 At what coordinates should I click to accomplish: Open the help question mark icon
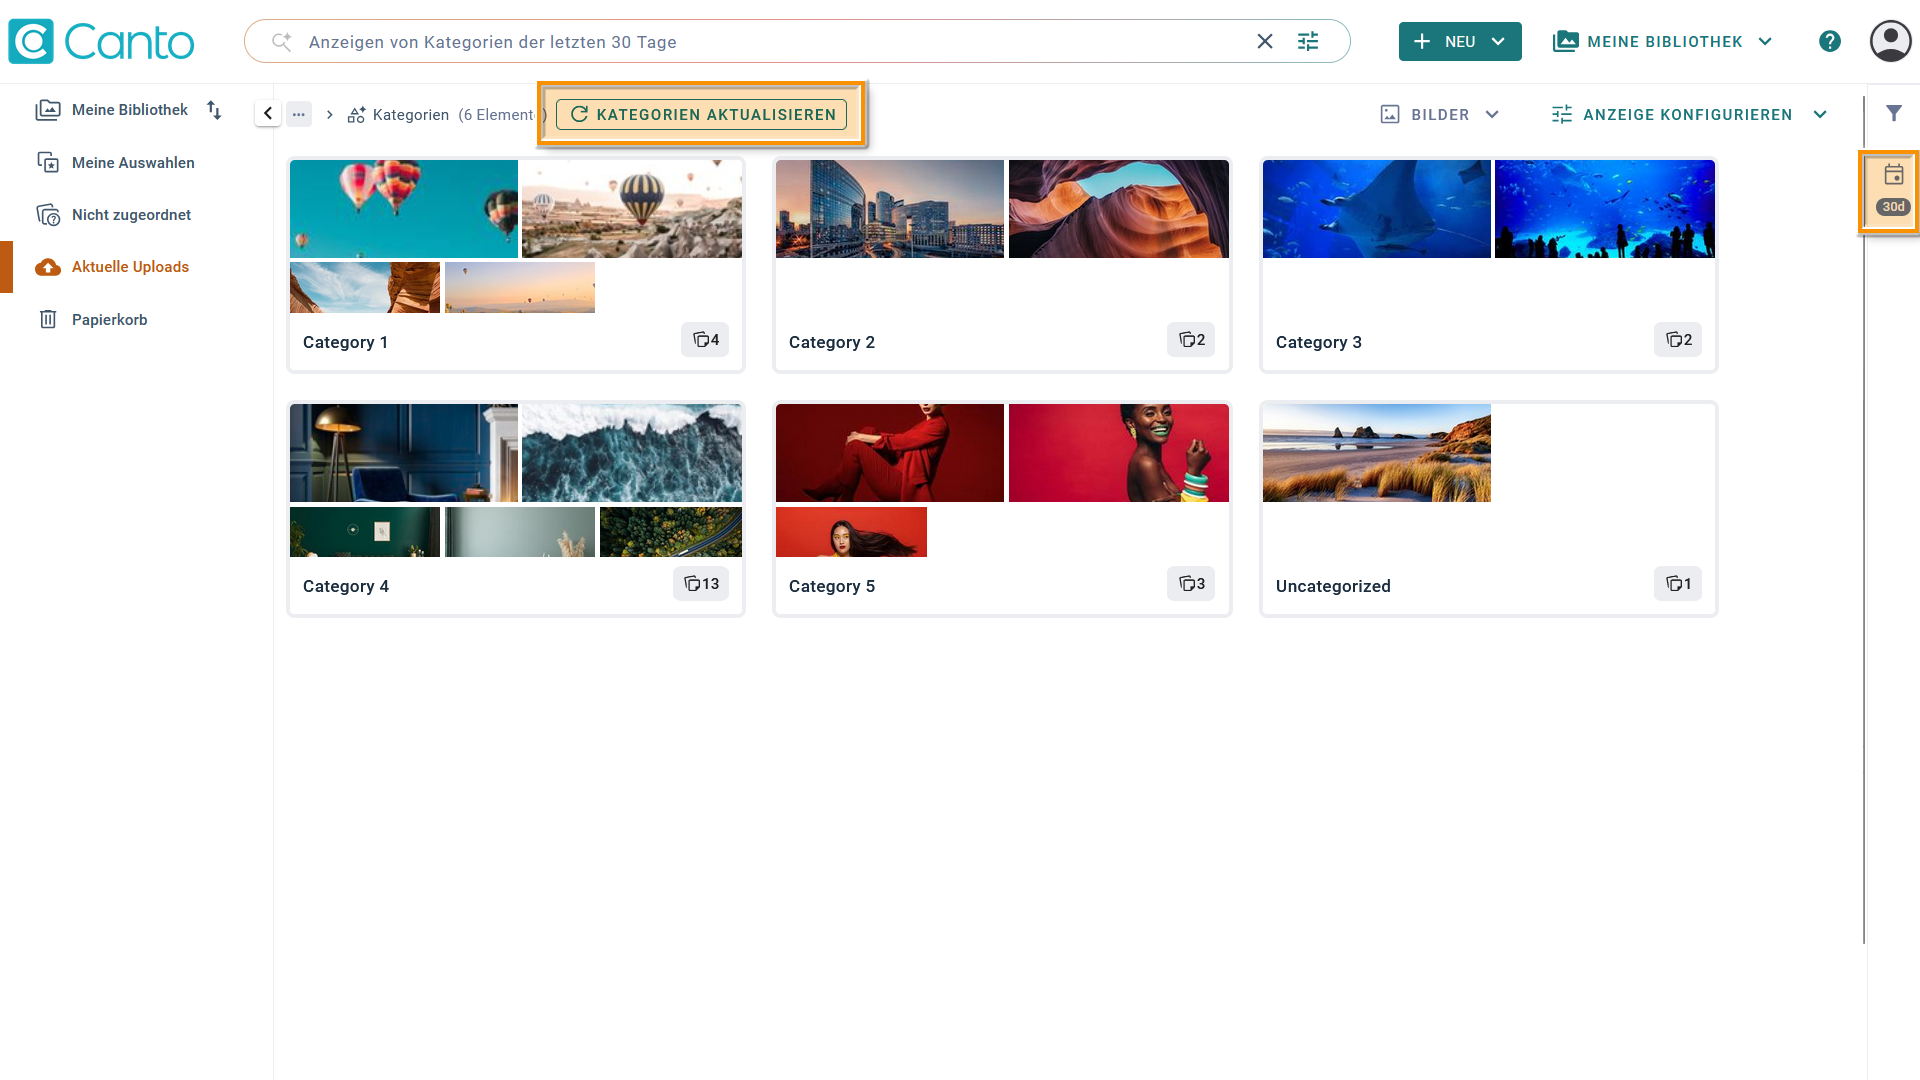(x=1830, y=42)
